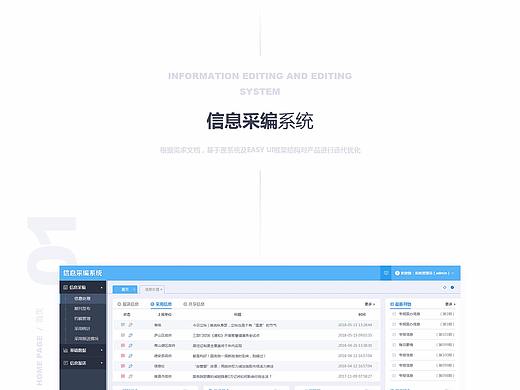
Task: Click the round user avatar icon in the header
Action: tap(397, 273)
